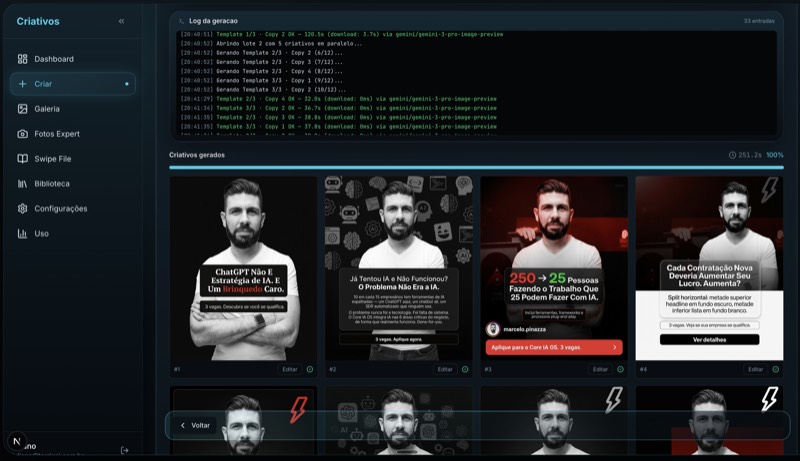This screenshot has height=461, width=800.
Task: Click log line 'Template 1/3 · Copy 2 OK'
Action: [x=341, y=35]
